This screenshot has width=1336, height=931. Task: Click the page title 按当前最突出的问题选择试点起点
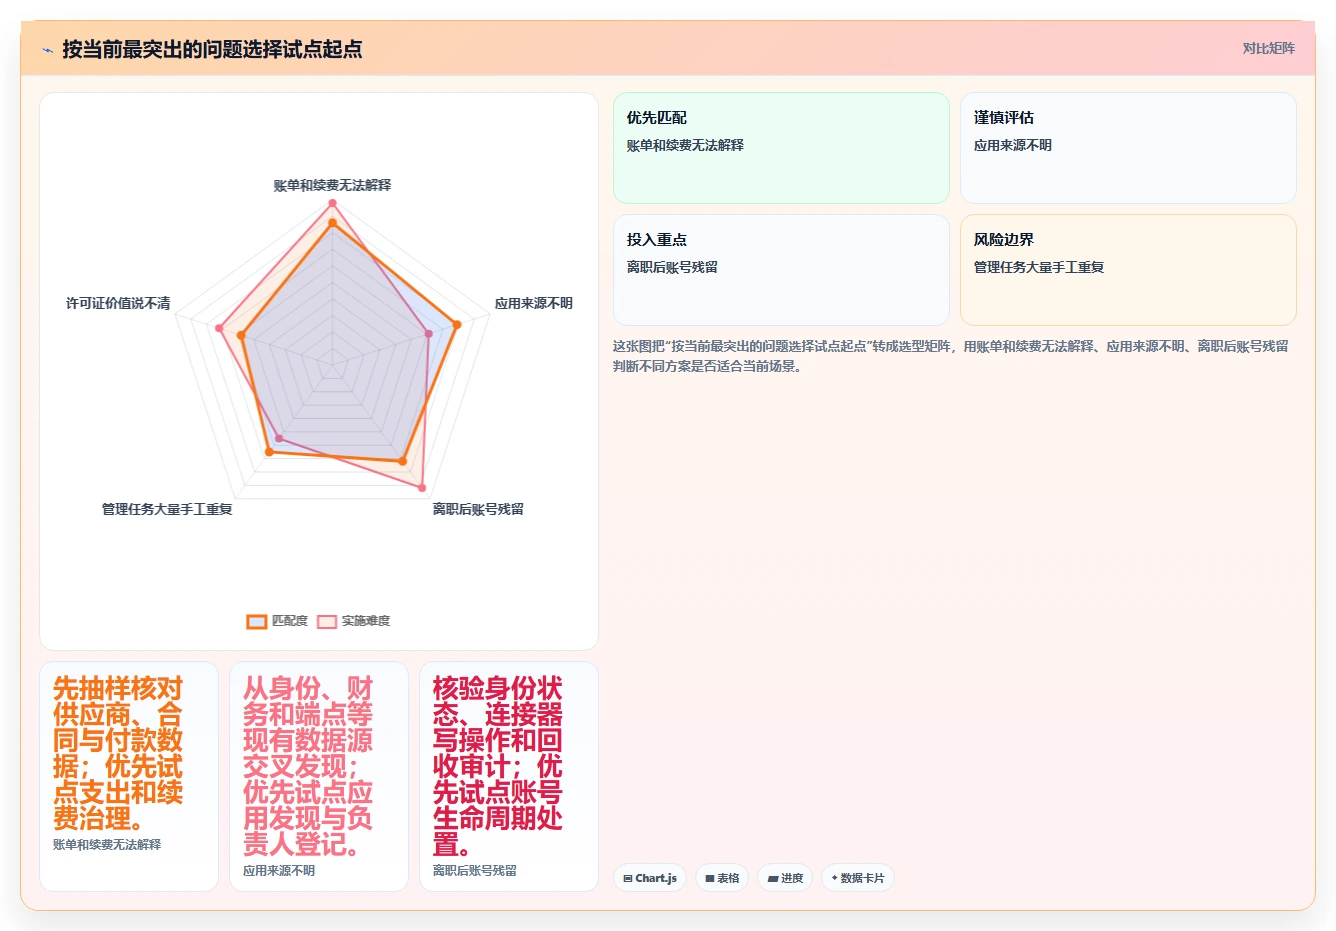click(x=212, y=49)
